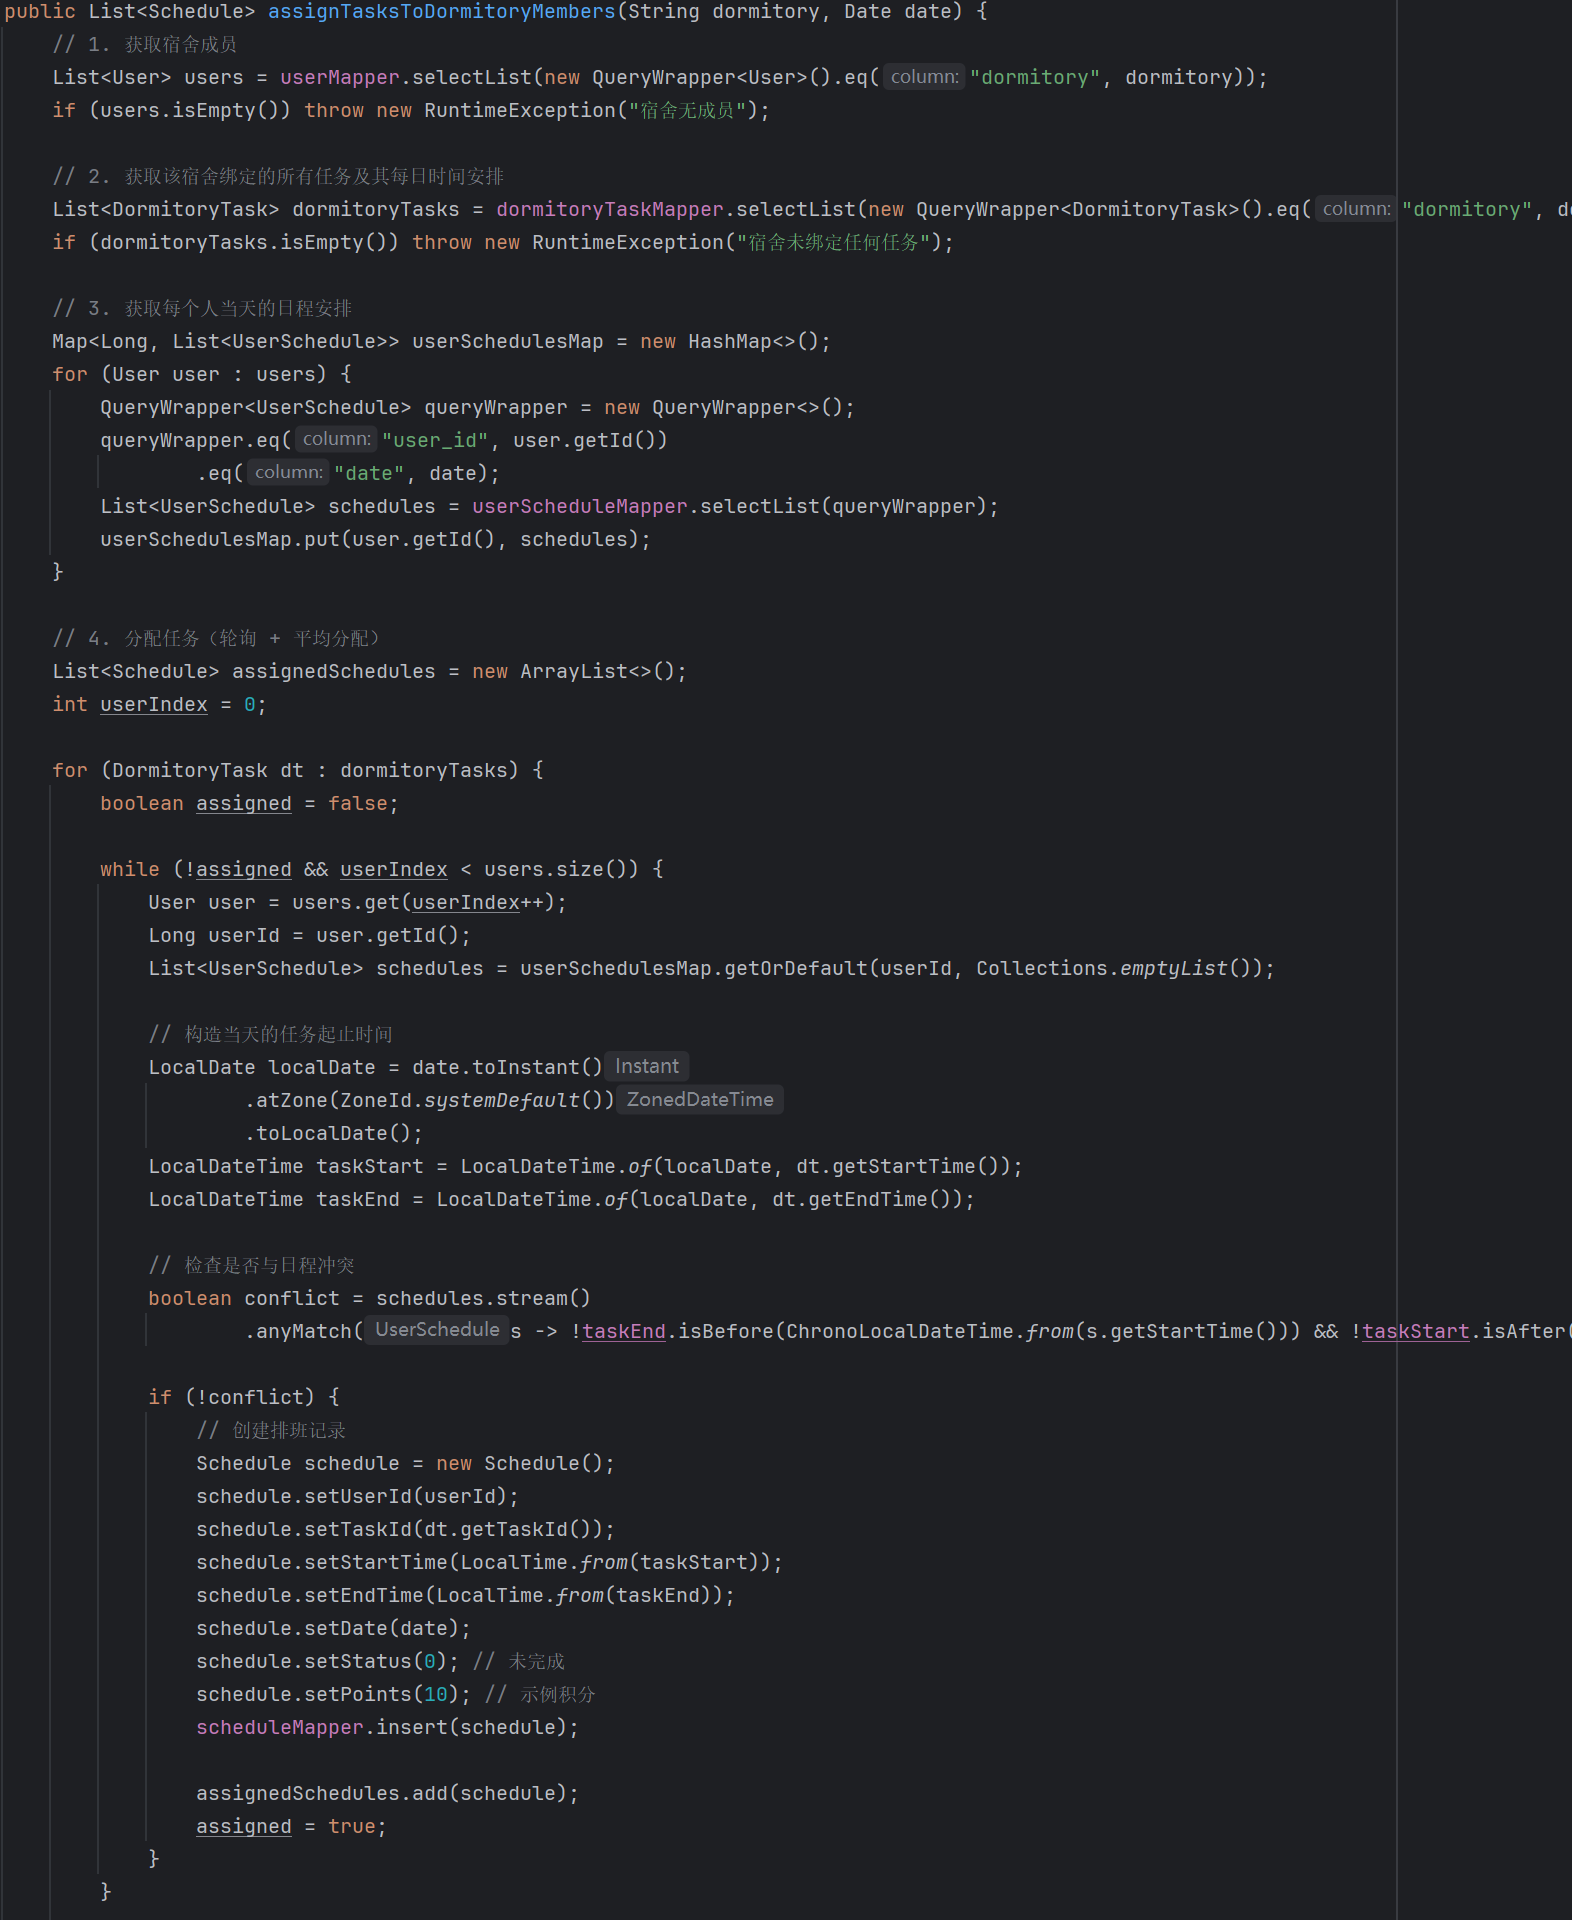Click the userMapper field reference
1572x1920 pixels.
340,78
